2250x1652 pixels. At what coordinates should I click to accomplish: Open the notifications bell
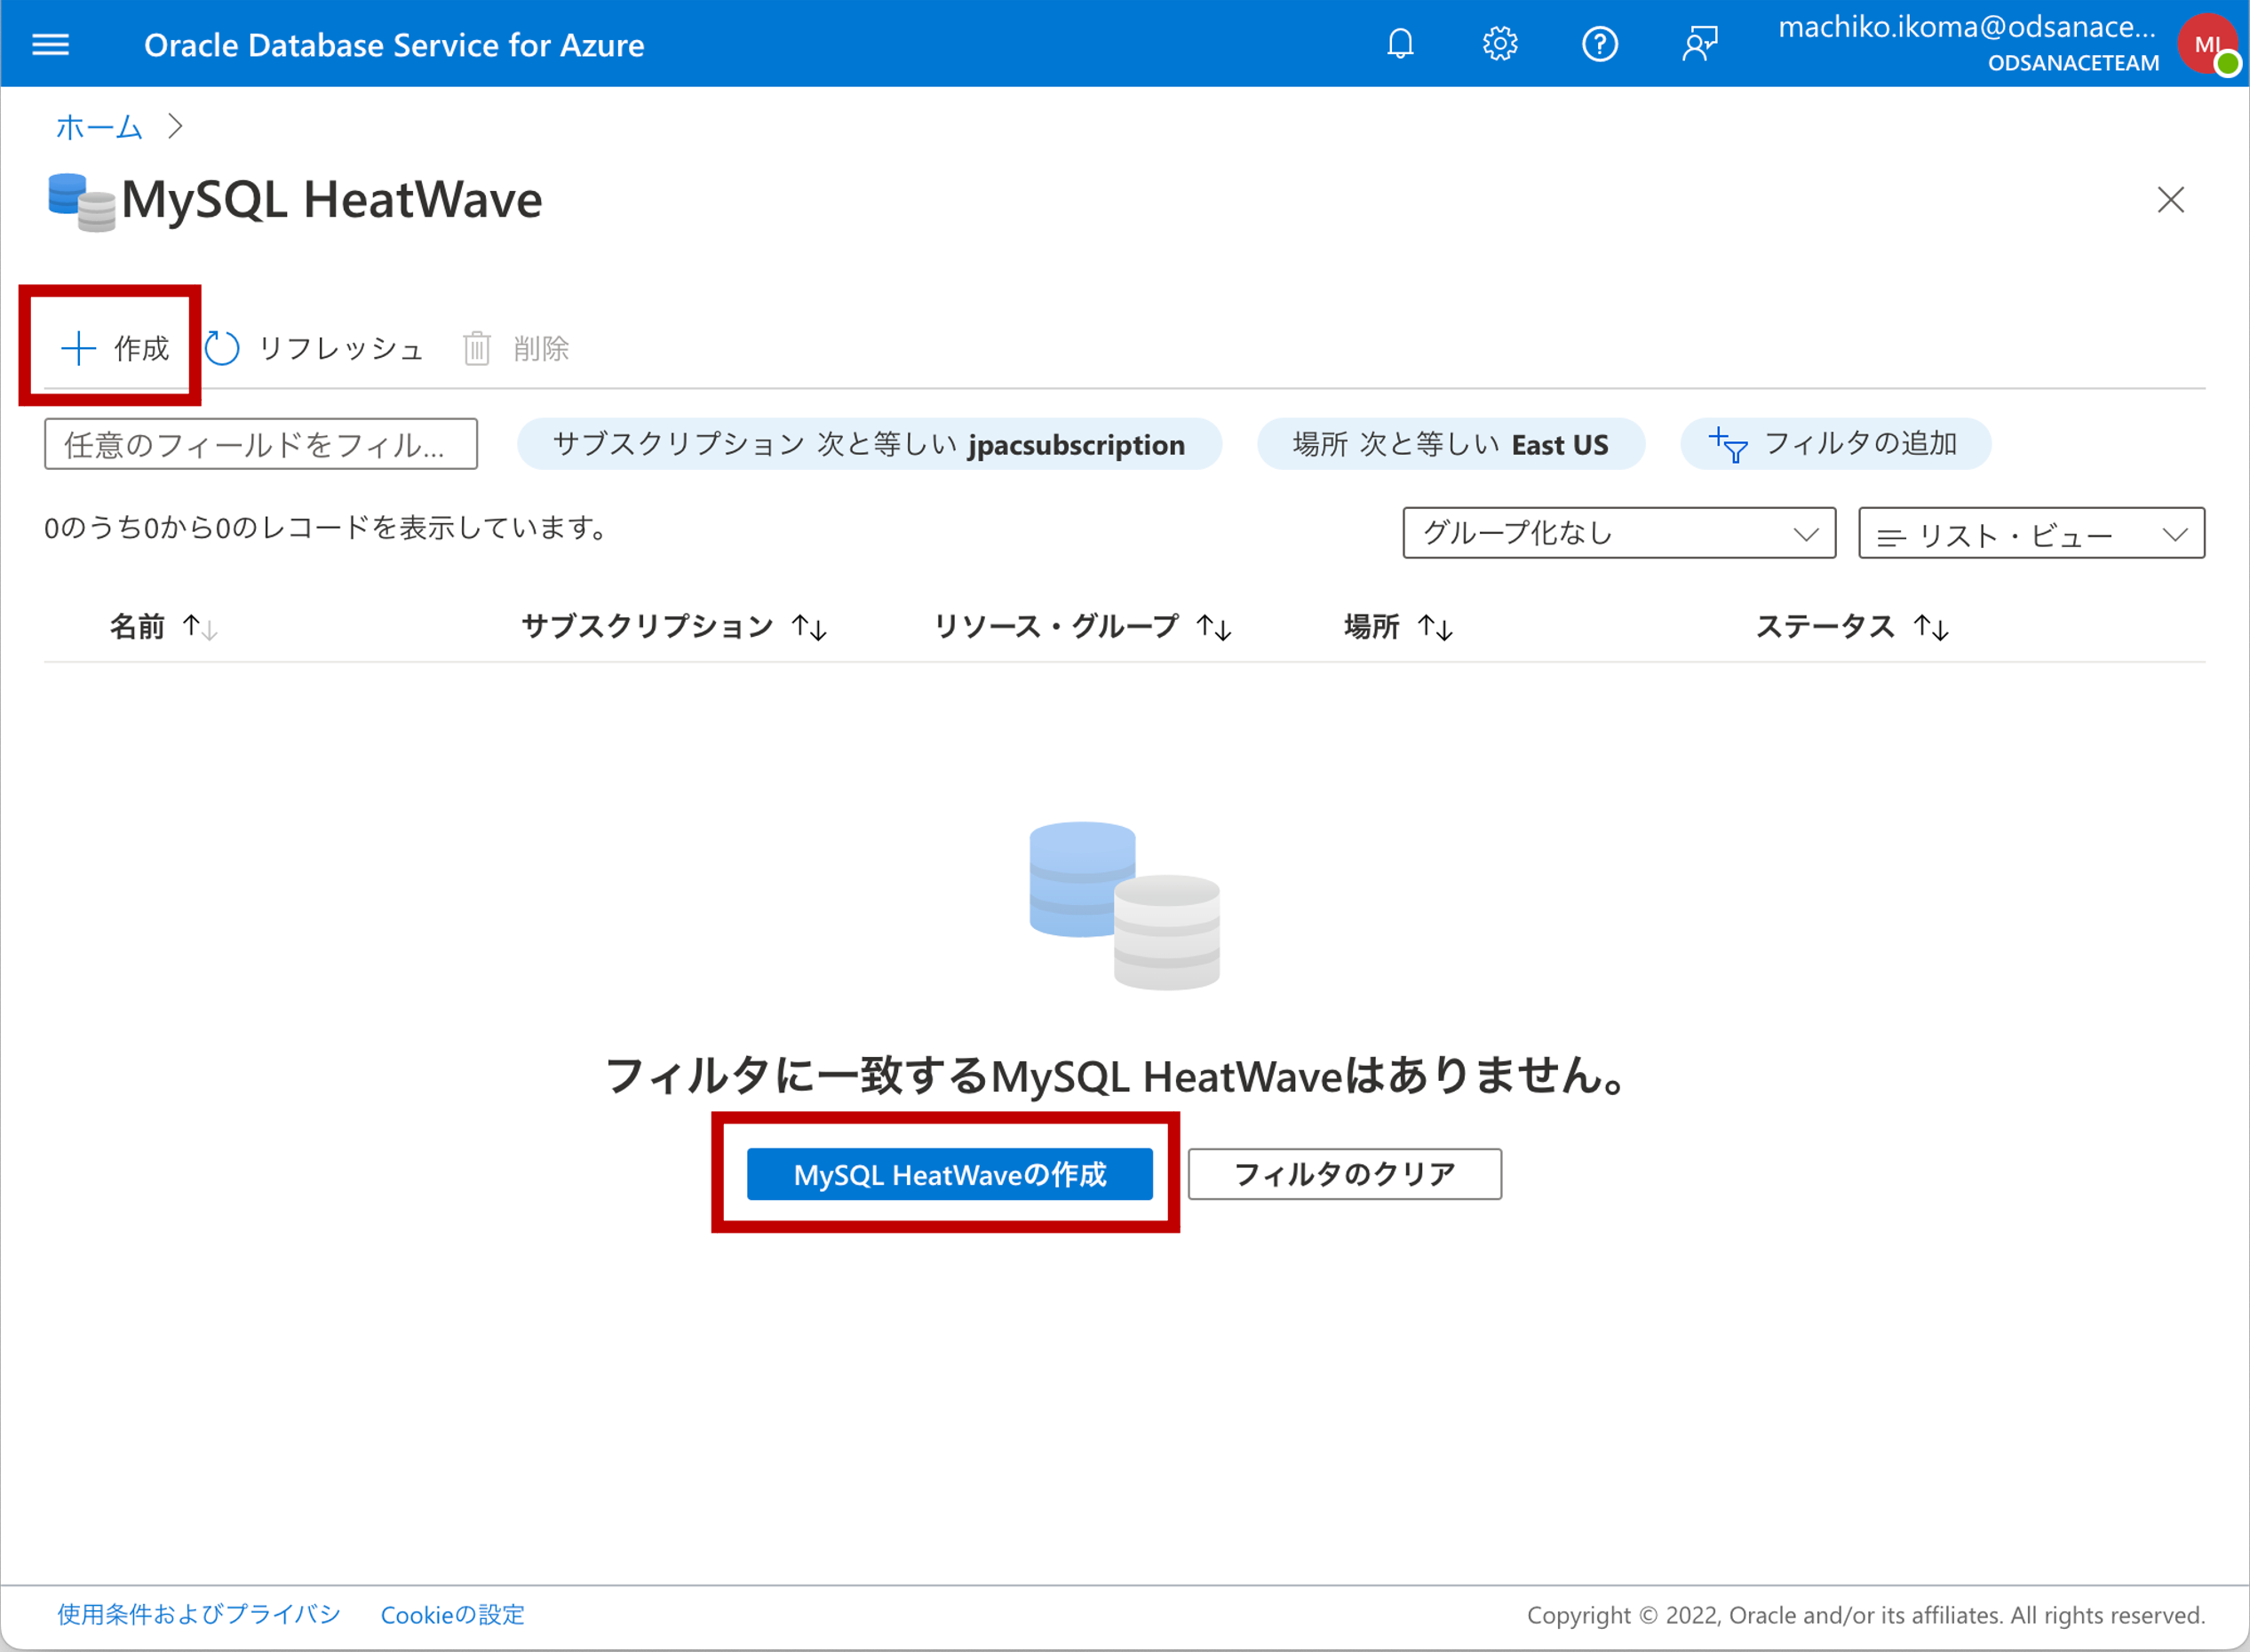coord(1400,45)
